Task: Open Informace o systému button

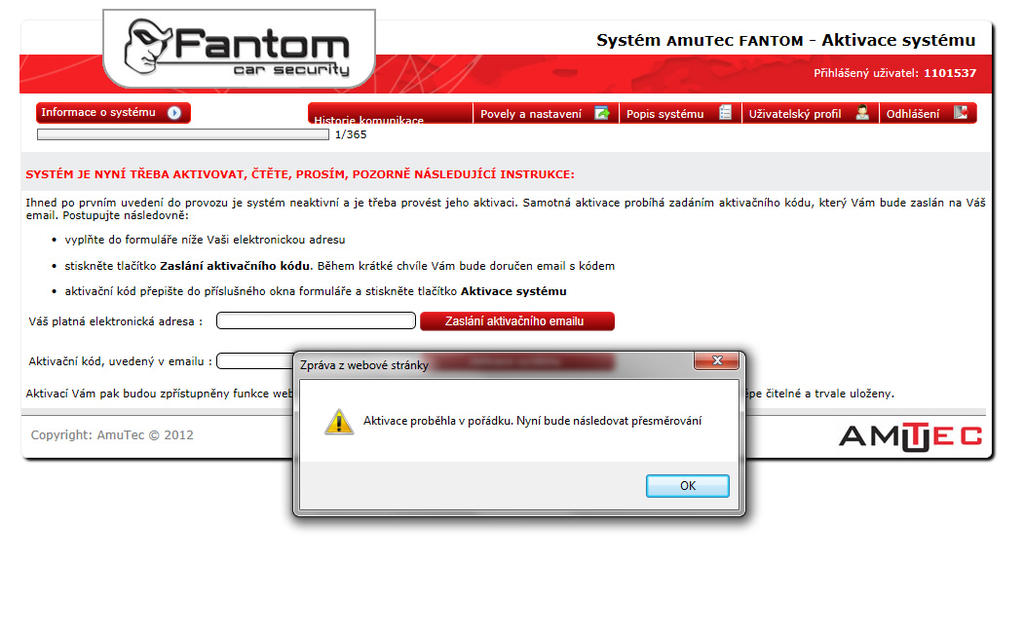Action: (113, 112)
